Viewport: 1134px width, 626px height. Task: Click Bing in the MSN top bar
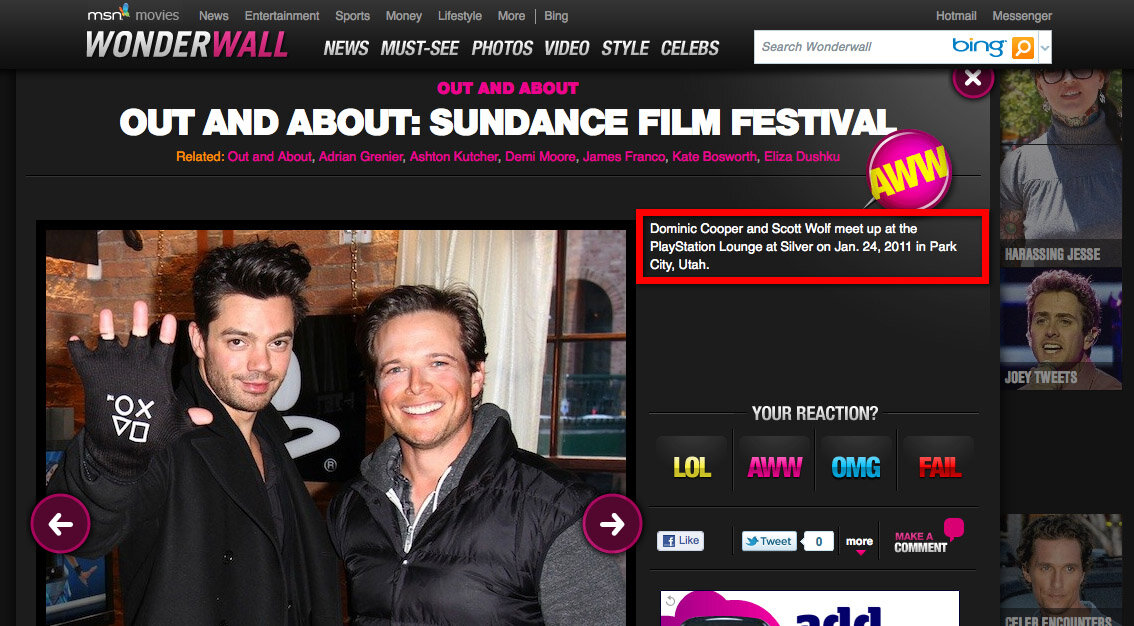pos(556,16)
